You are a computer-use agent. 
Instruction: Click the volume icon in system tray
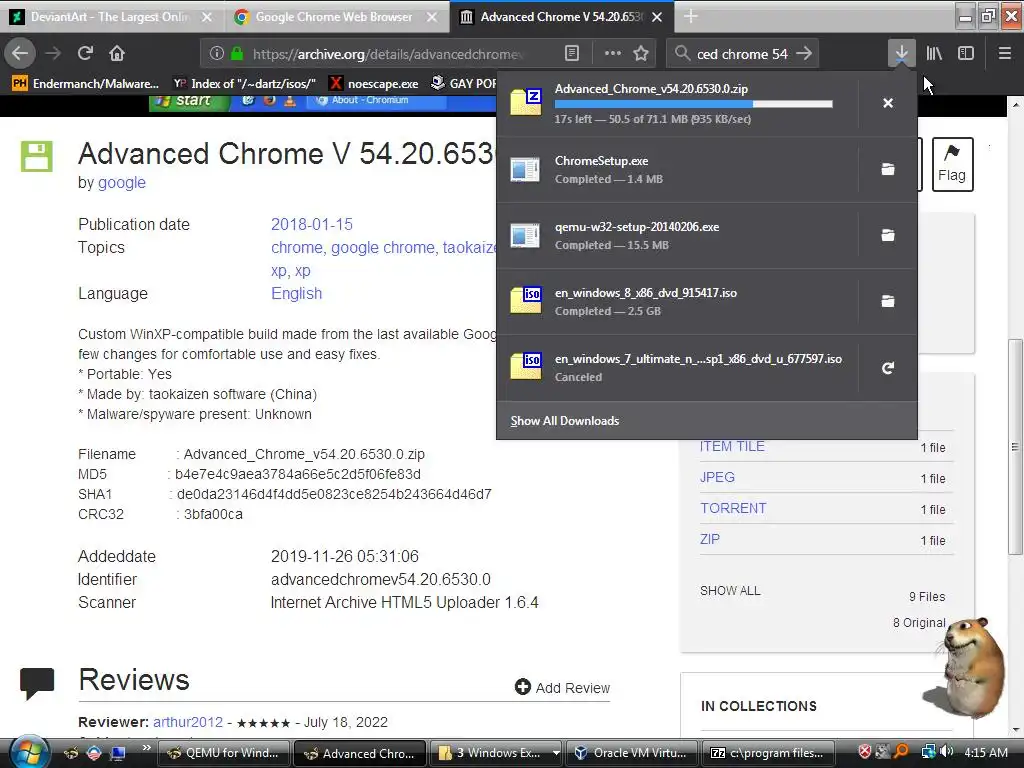(946, 752)
